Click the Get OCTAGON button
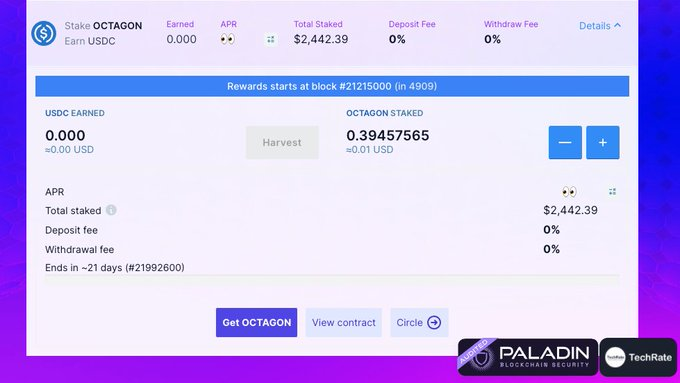 tap(256, 322)
